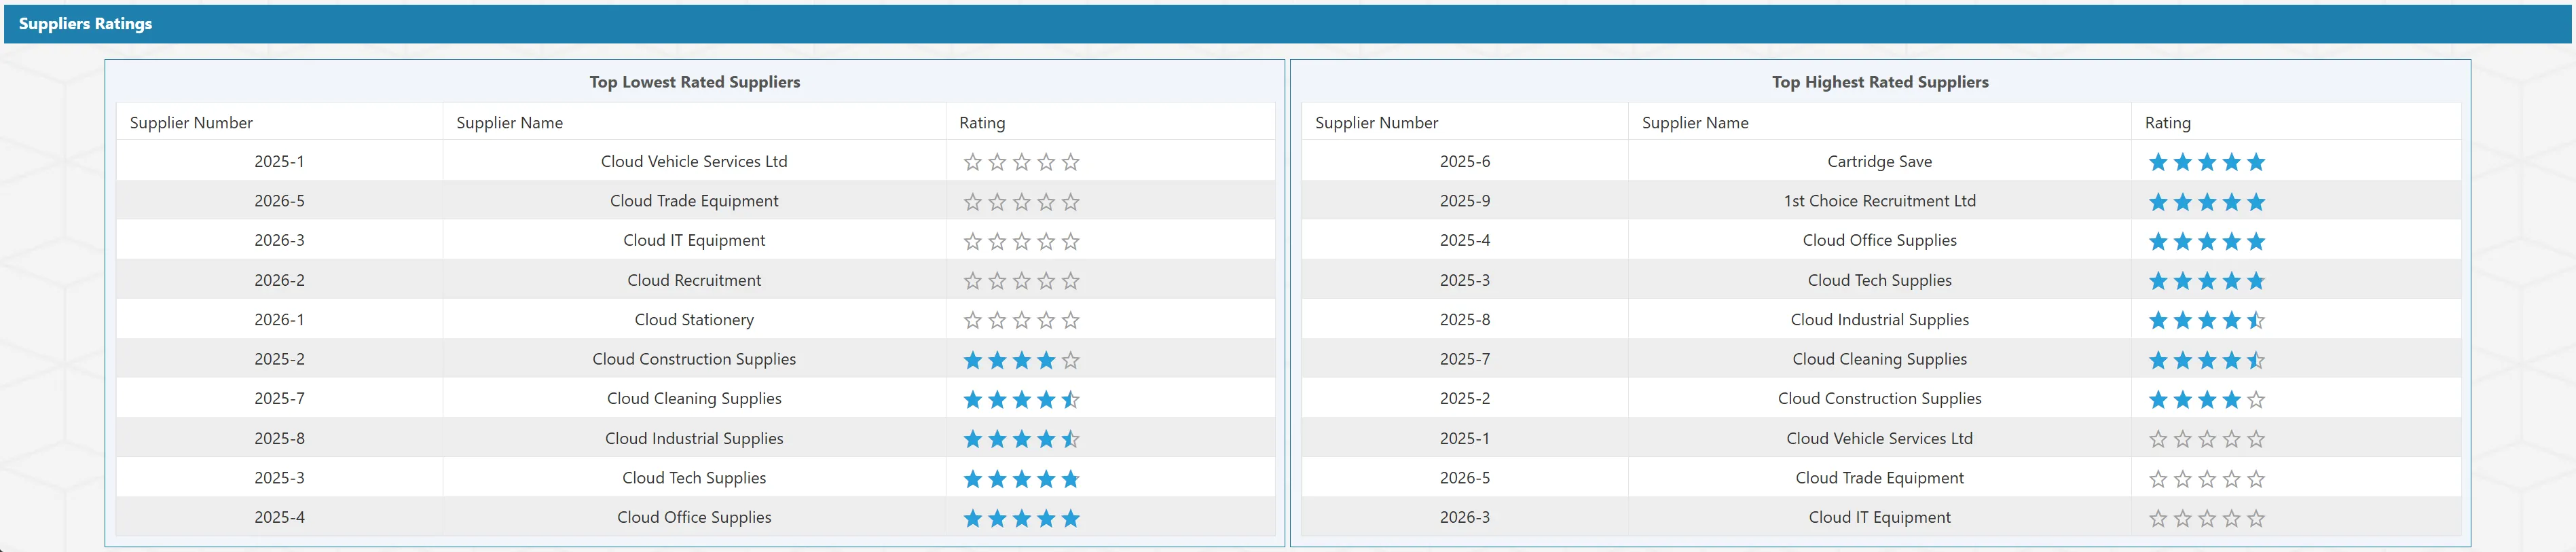Click supplier number 2026-1
The height and width of the screenshot is (552, 2576).
tap(279, 319)
